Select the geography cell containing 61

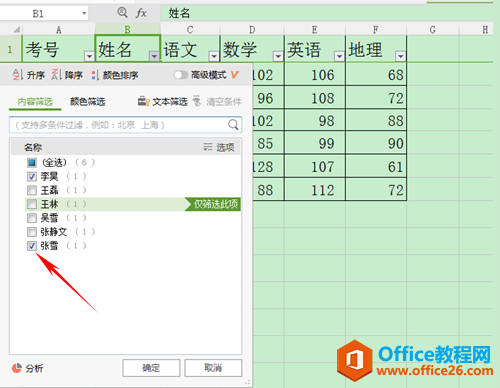click(x=376, y=166)
